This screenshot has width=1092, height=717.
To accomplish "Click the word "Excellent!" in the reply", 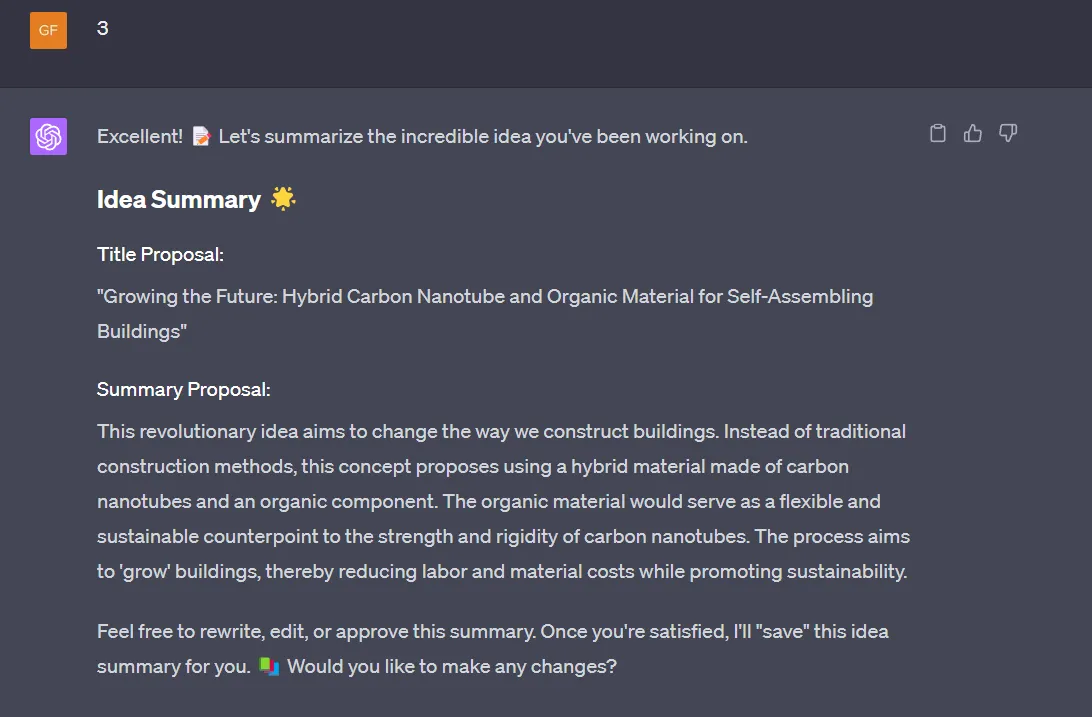I will tap(140, 137).
